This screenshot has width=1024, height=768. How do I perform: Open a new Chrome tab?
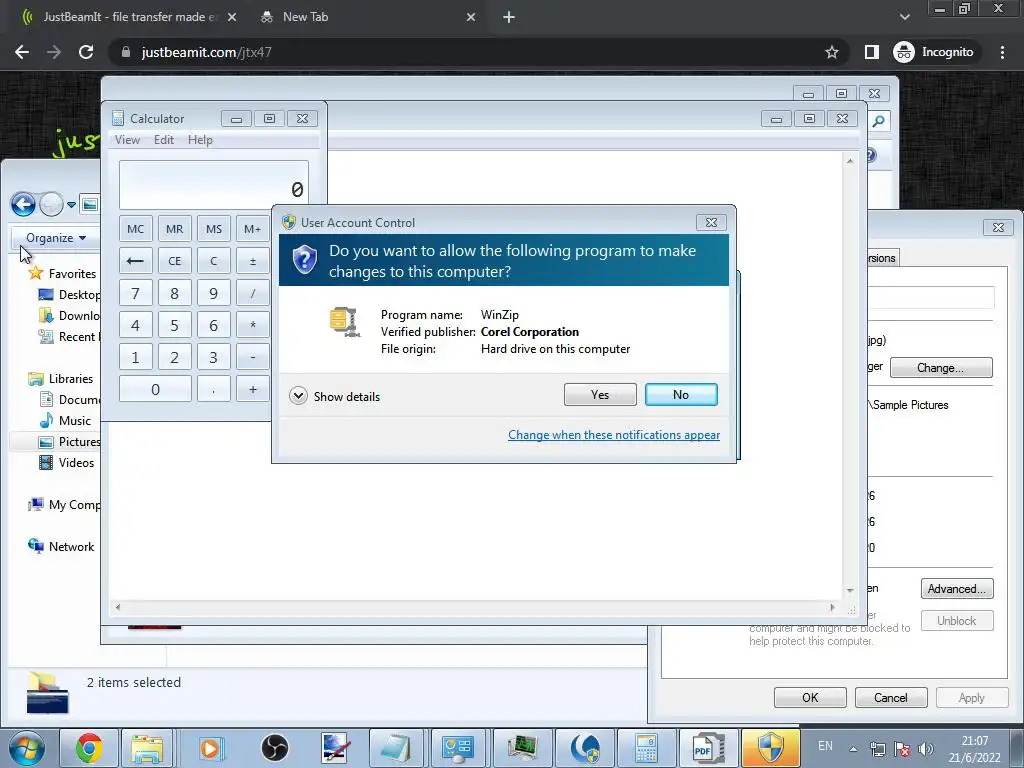pyautogui.click(x=509, y=18)
